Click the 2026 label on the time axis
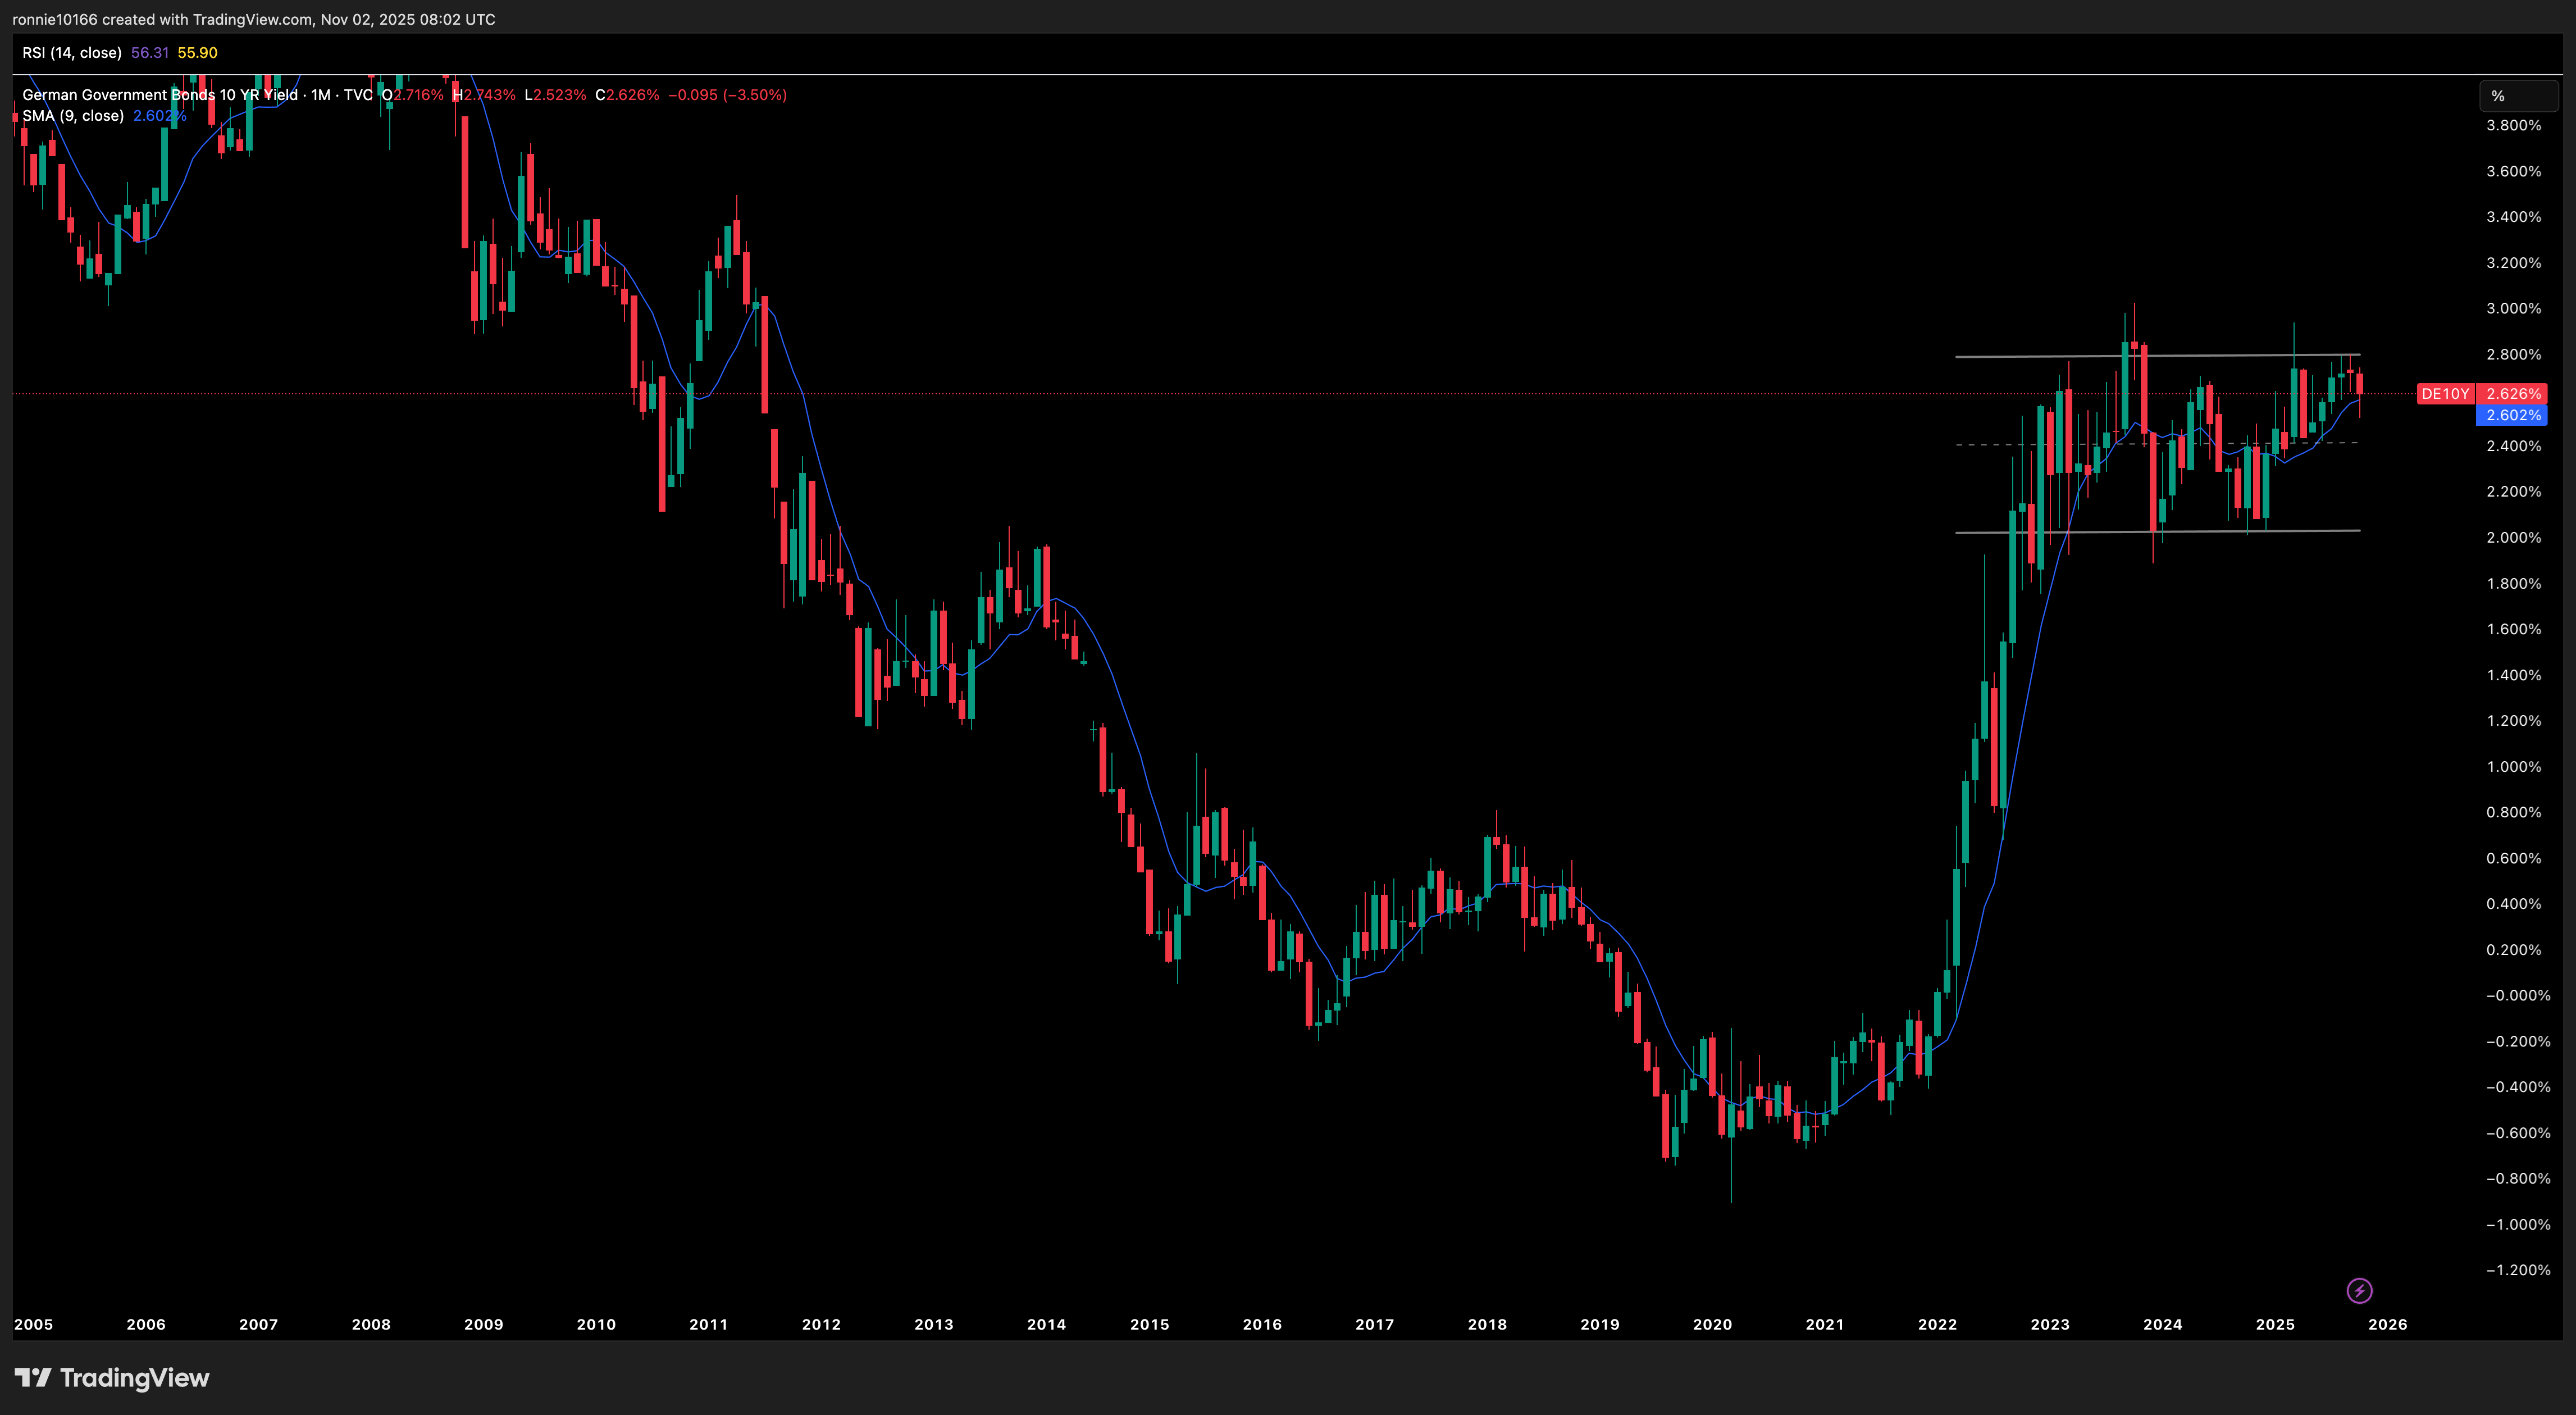Viewport: 2576px width, 1415px height. click(x=2387, y=1324)
